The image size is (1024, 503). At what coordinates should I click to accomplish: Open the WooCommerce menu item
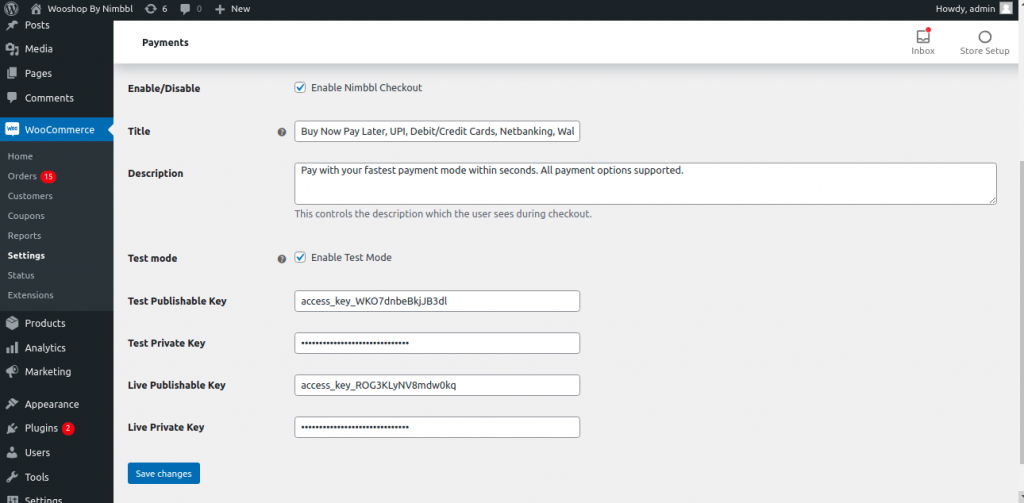57,129
